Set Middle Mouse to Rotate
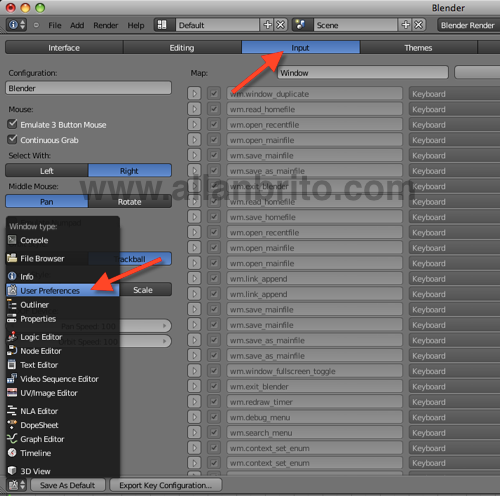Image resolution: width=500 pixels, height=496 pixels. pos(130,202)
